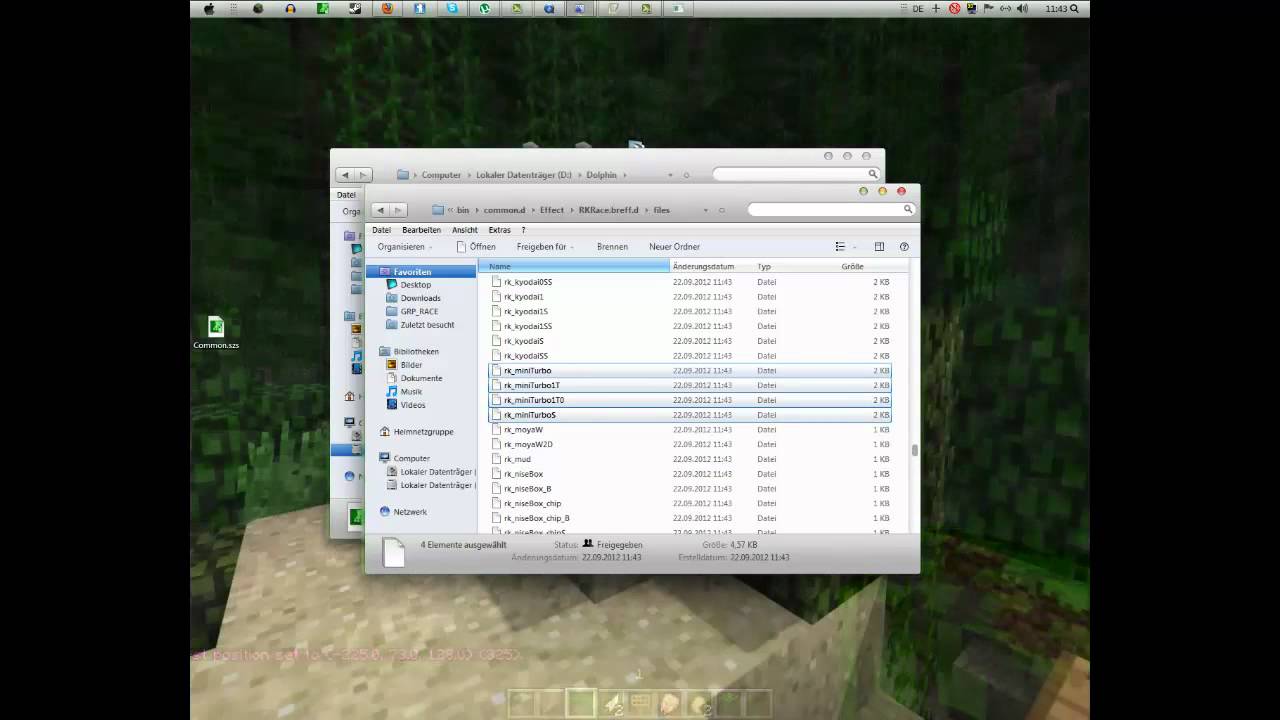Click the refresh button in address bar
1280x720 pixels.
click(722, 210)
